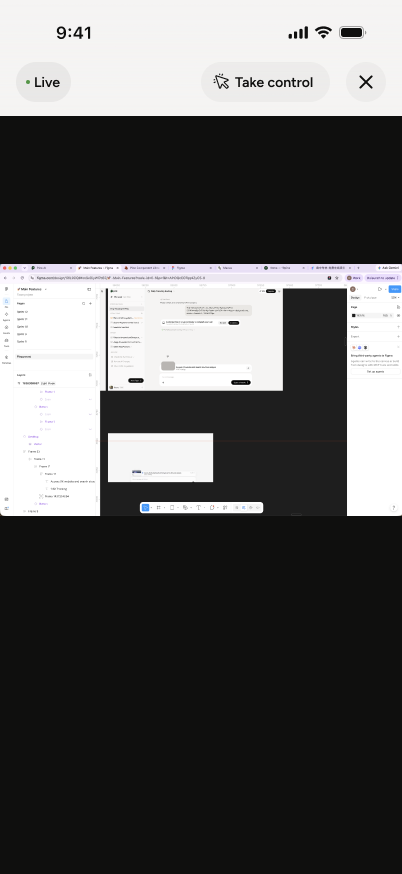
Task: Click the Ask Gemini button in Chrome
Action: [388, 268]
